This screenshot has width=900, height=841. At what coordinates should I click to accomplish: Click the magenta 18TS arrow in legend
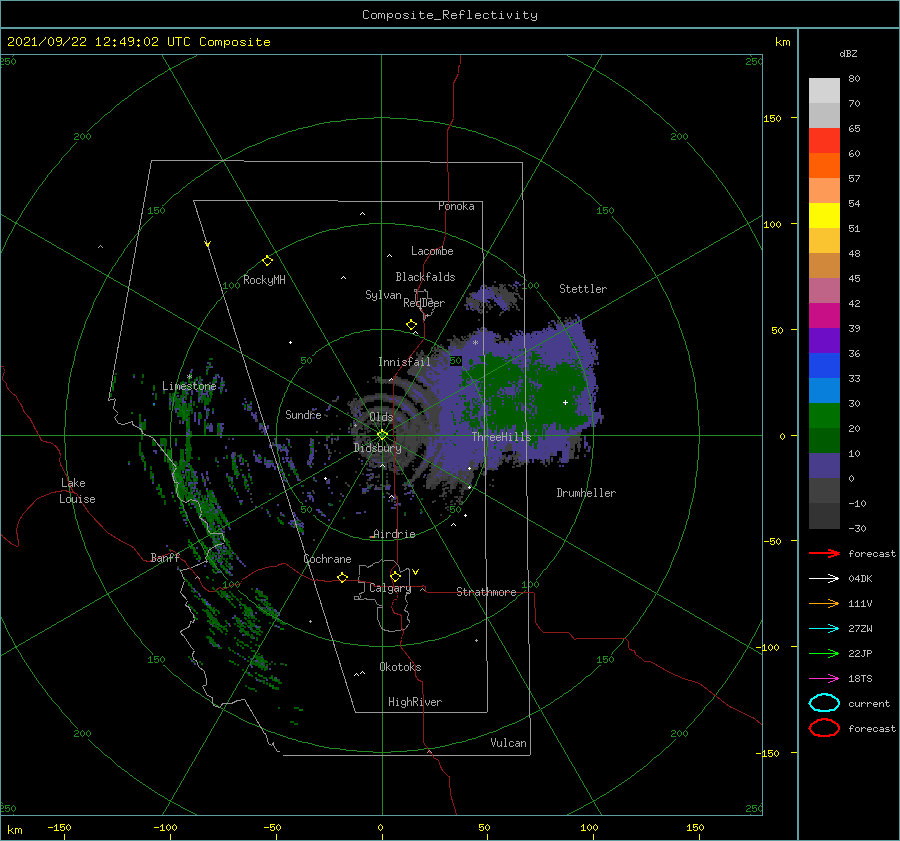point(824,679)
